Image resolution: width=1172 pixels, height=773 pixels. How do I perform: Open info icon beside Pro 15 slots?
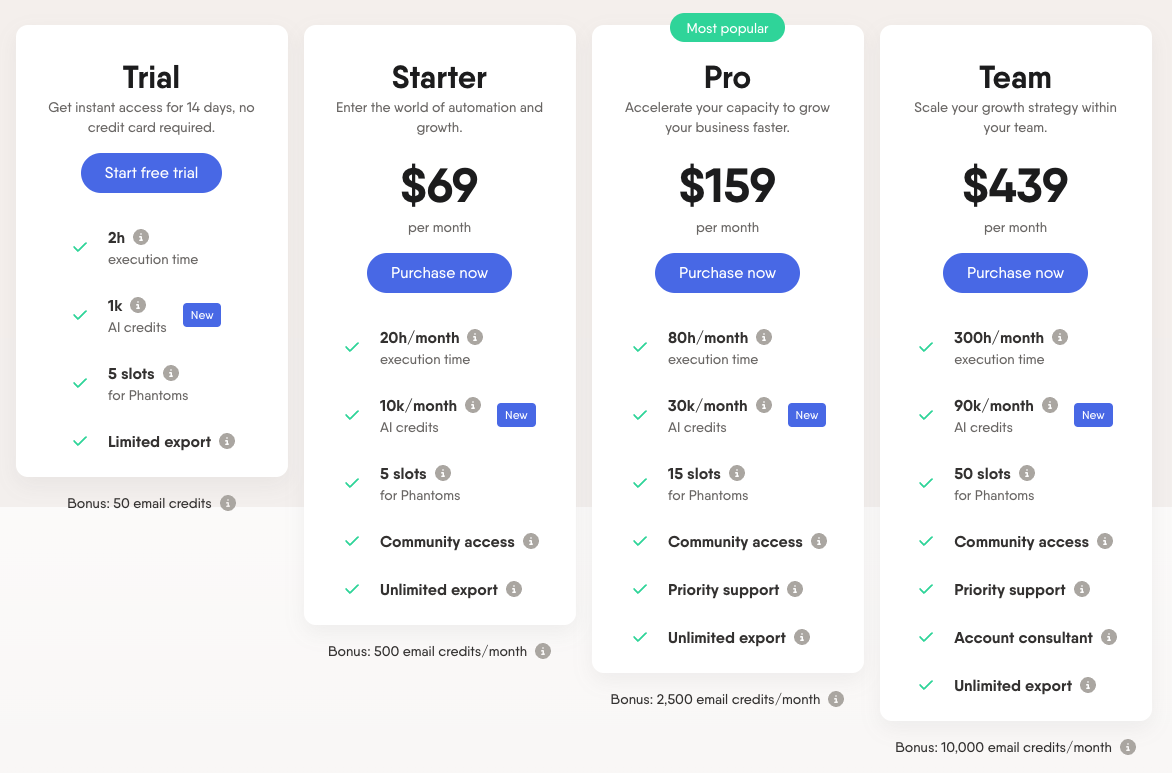(737, 473)
